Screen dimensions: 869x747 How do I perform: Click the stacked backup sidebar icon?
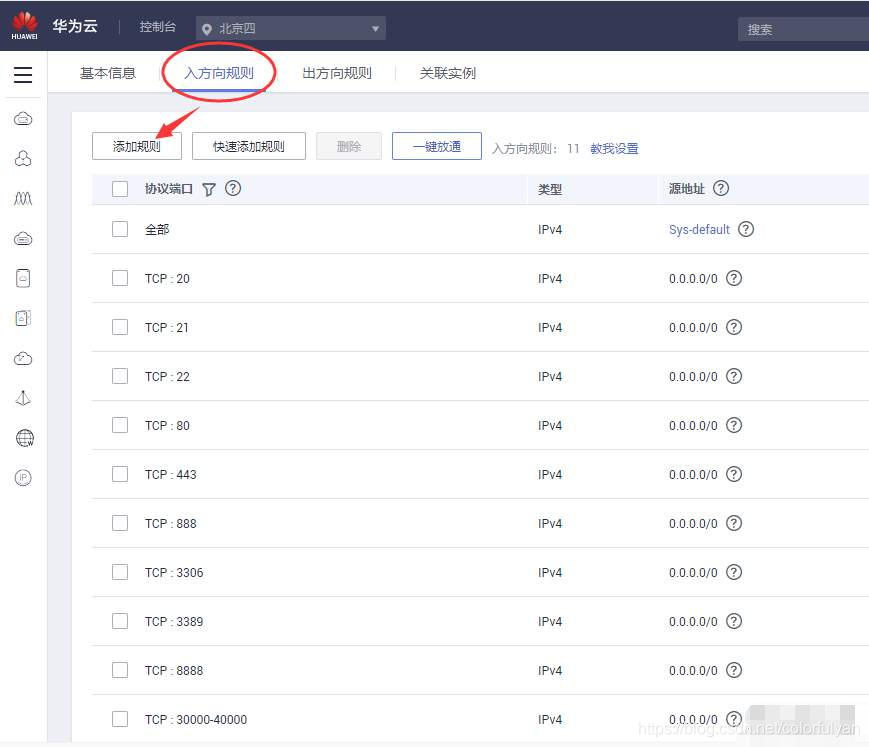23,318
